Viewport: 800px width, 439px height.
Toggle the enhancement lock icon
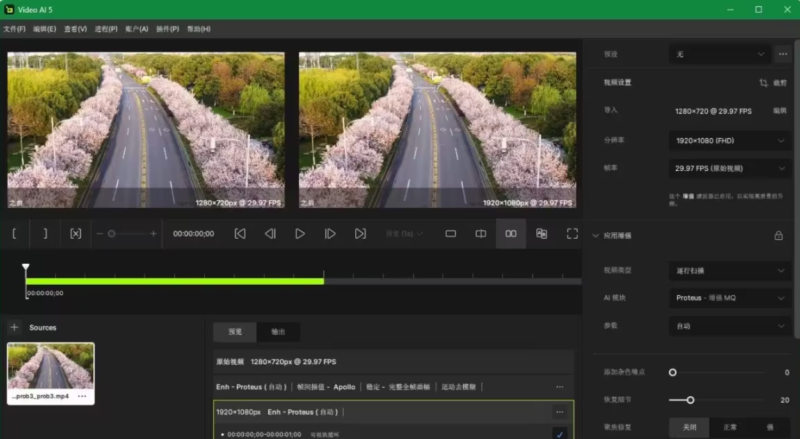pos(778,235)
